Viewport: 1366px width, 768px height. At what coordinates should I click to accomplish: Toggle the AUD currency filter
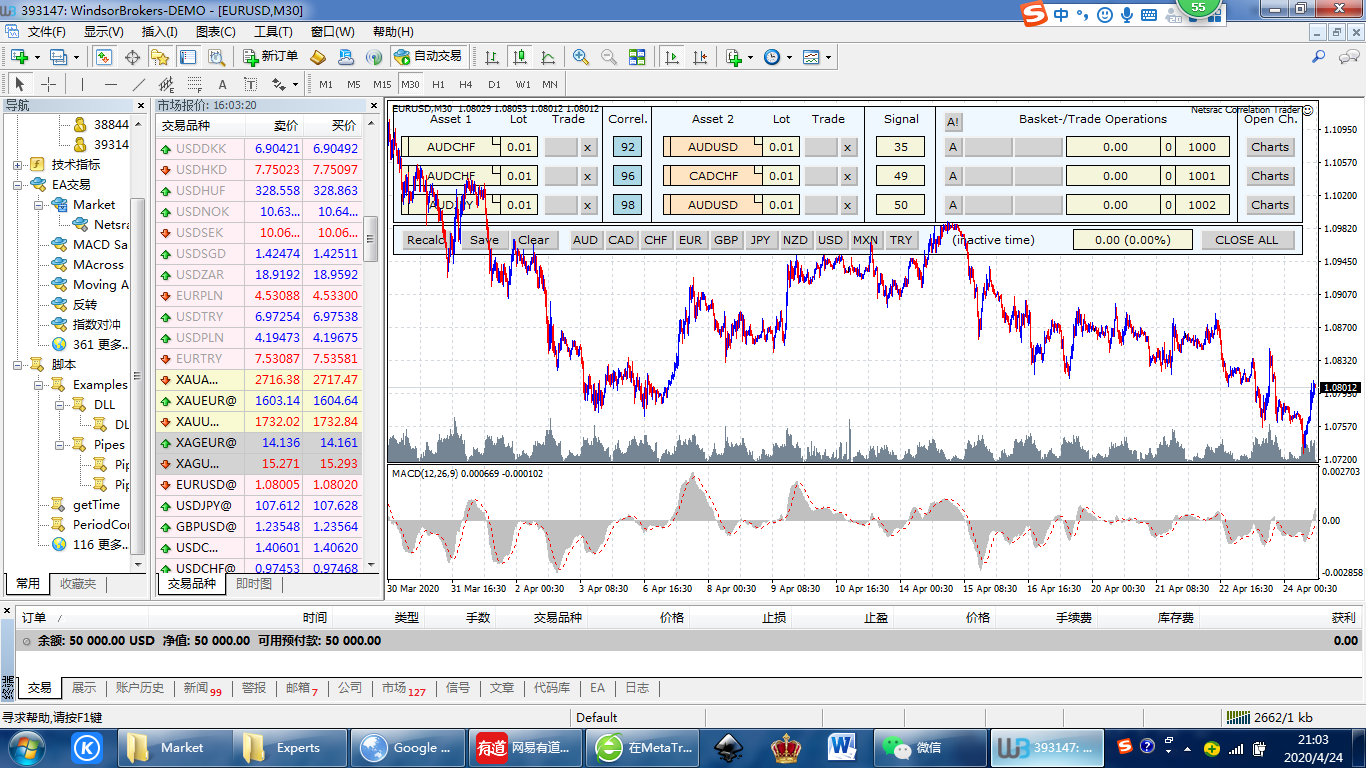[x=585, y=240]
